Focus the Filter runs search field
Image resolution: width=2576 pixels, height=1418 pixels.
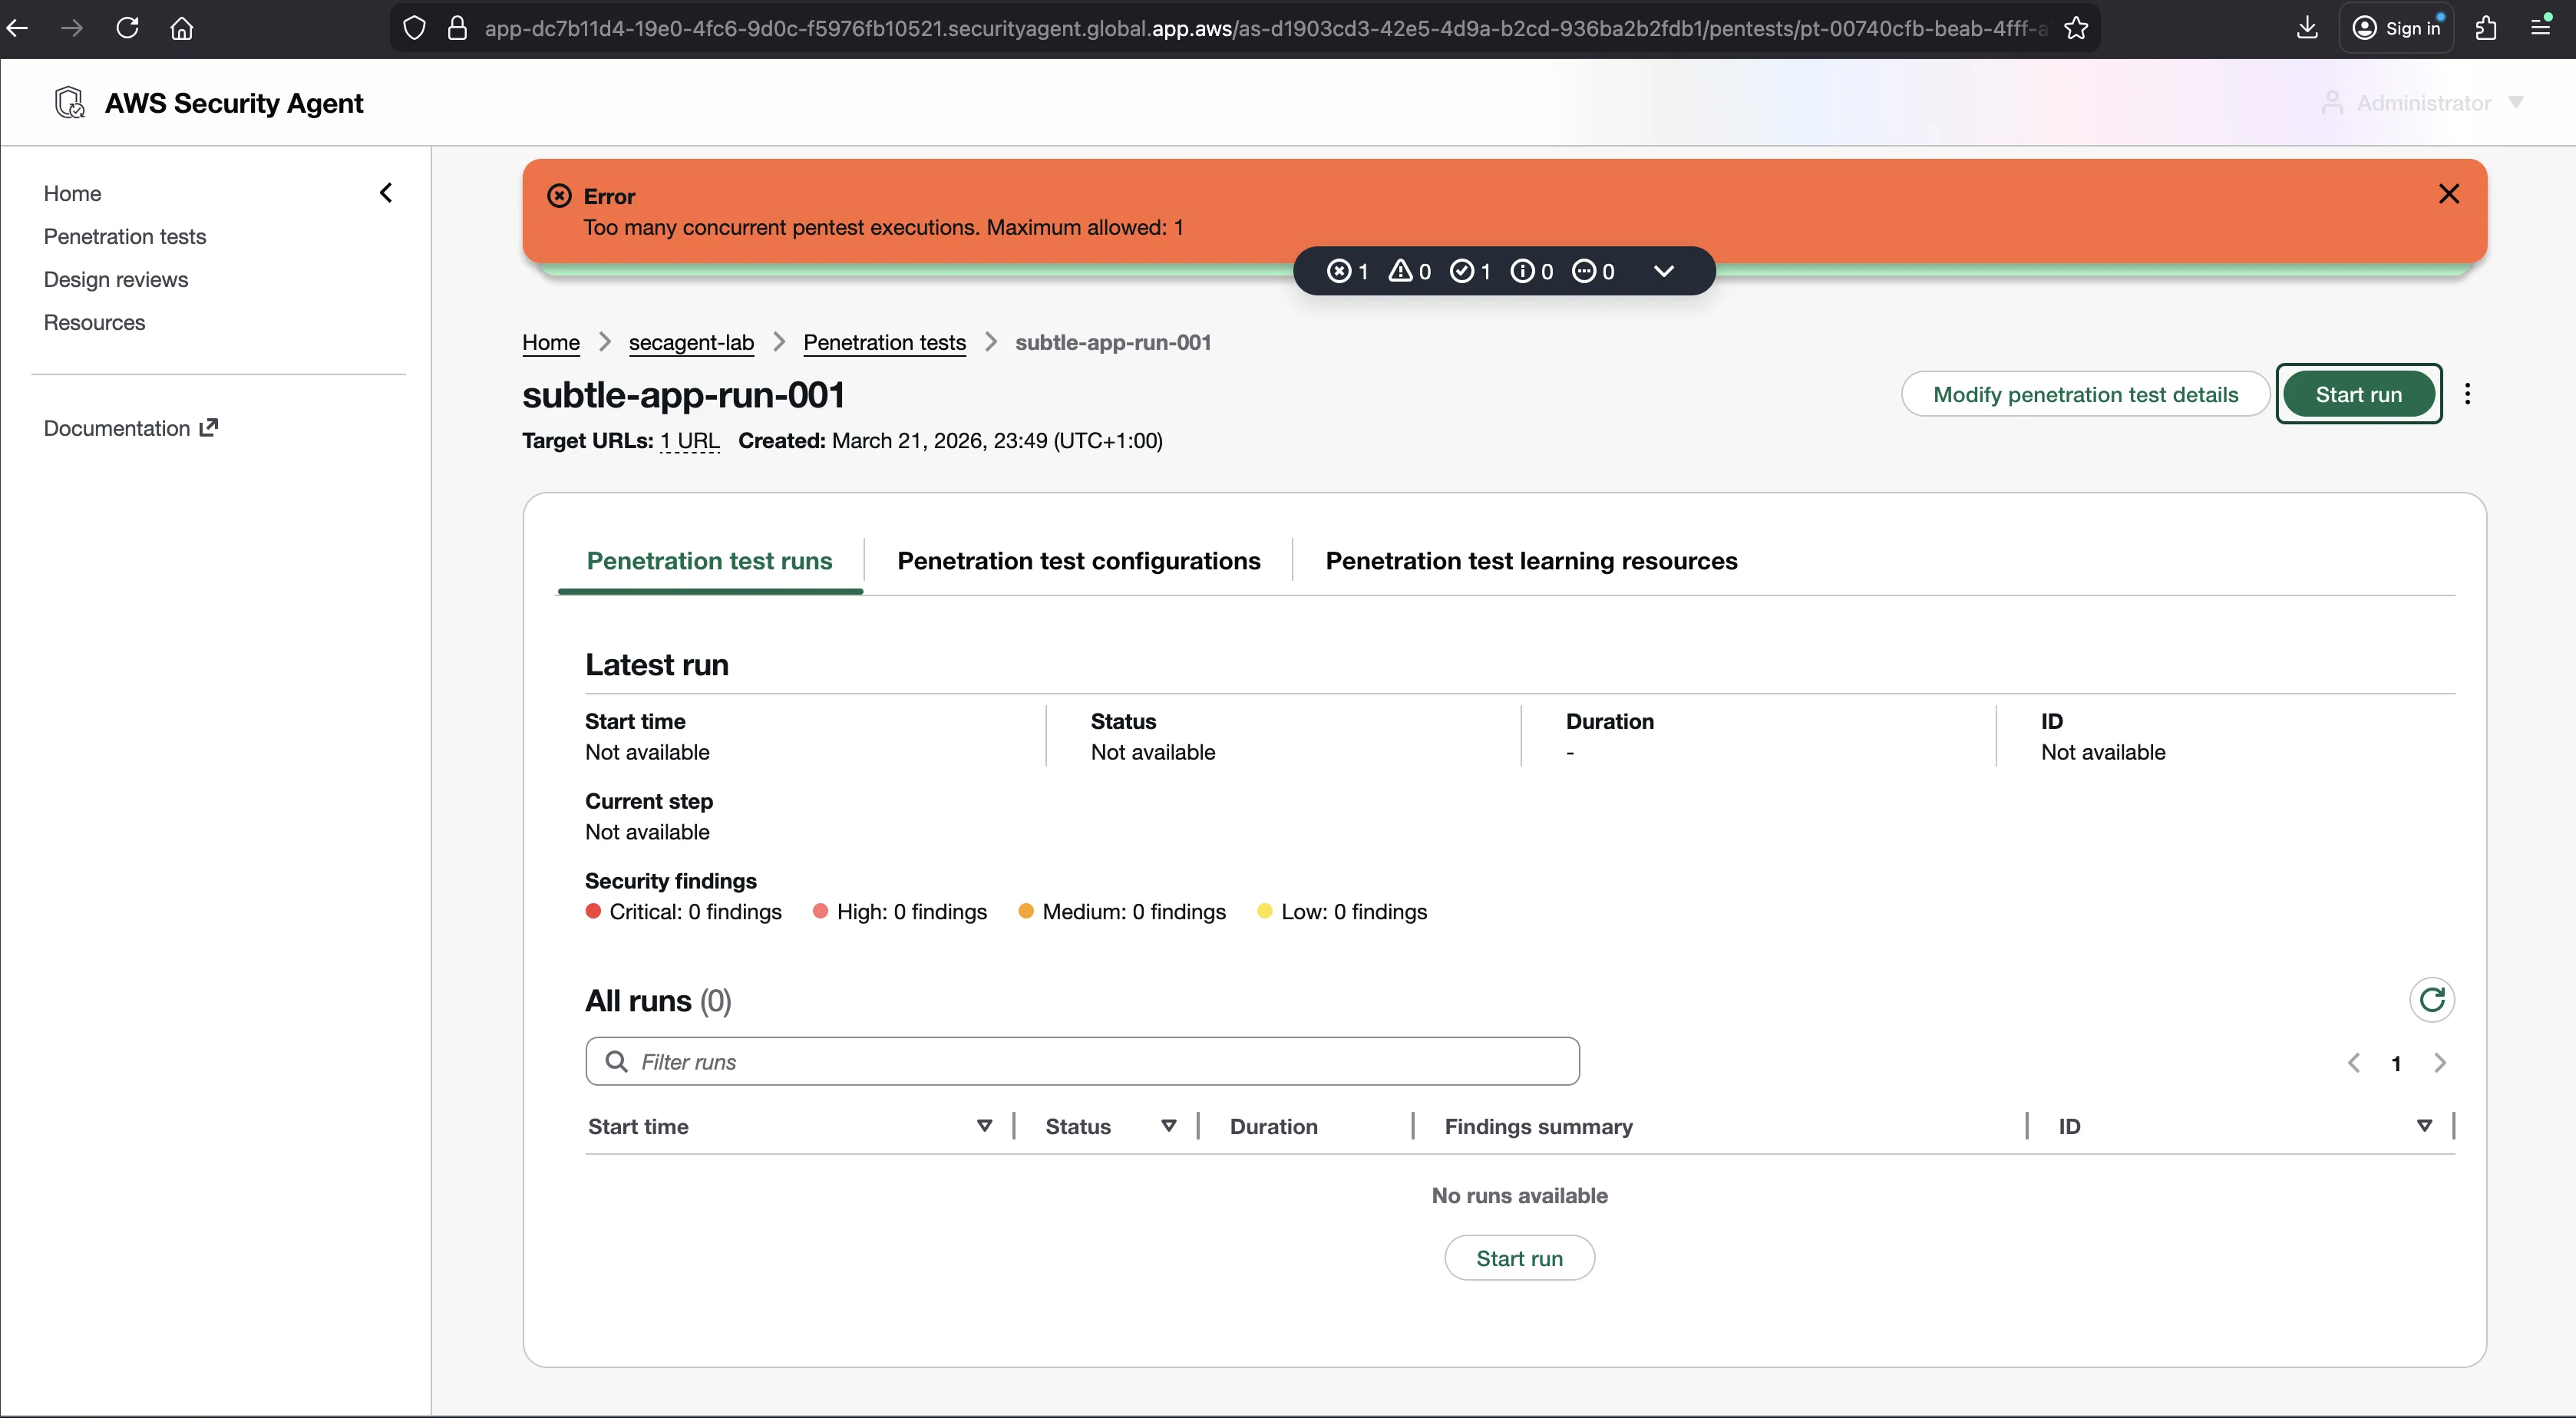coord(1082,1061)
